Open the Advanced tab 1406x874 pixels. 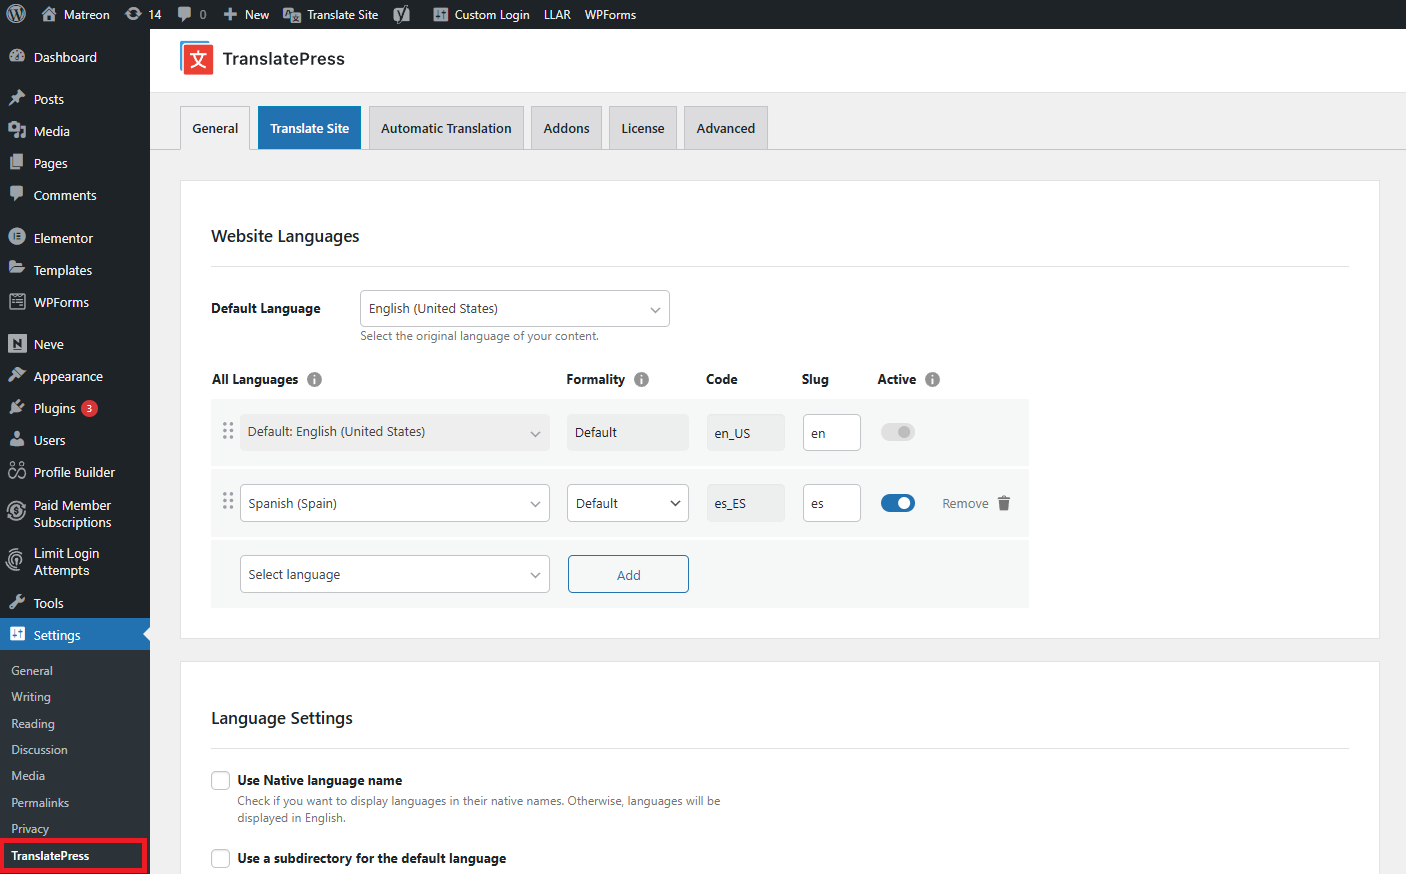[x=726, y=128]
